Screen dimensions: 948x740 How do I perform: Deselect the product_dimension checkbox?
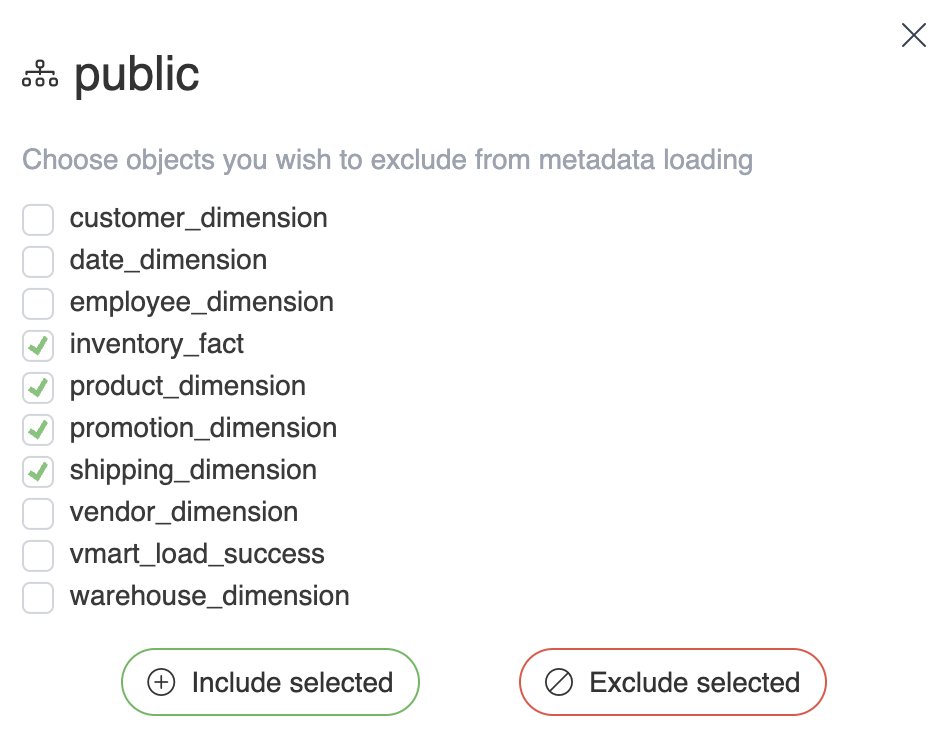[38, 387]
